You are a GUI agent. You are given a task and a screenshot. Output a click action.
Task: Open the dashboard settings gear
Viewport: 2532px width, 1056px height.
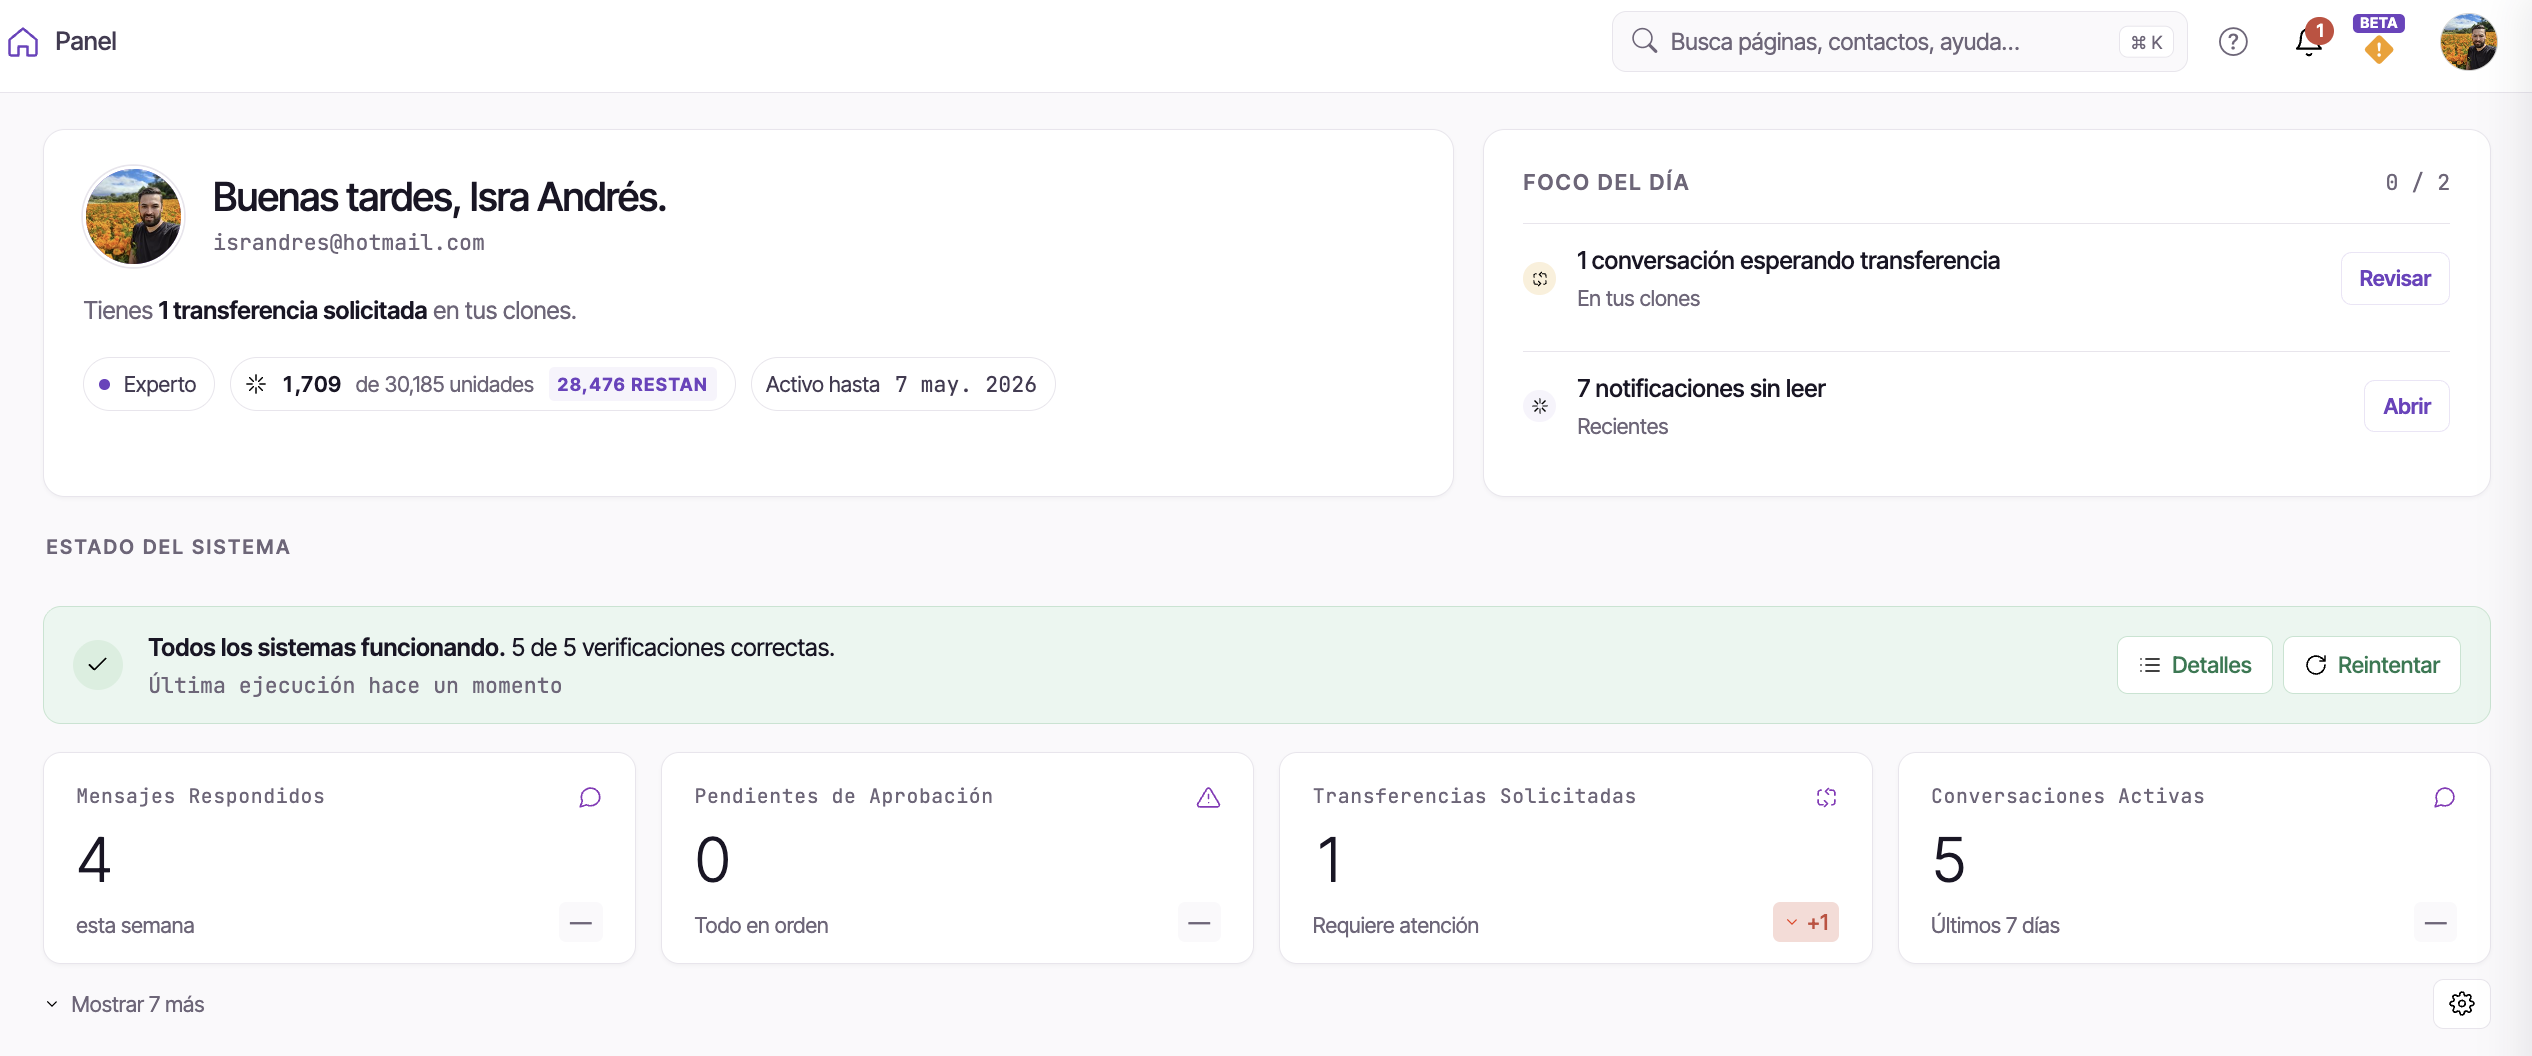pyautogui.click(x=2462, y=1003)
